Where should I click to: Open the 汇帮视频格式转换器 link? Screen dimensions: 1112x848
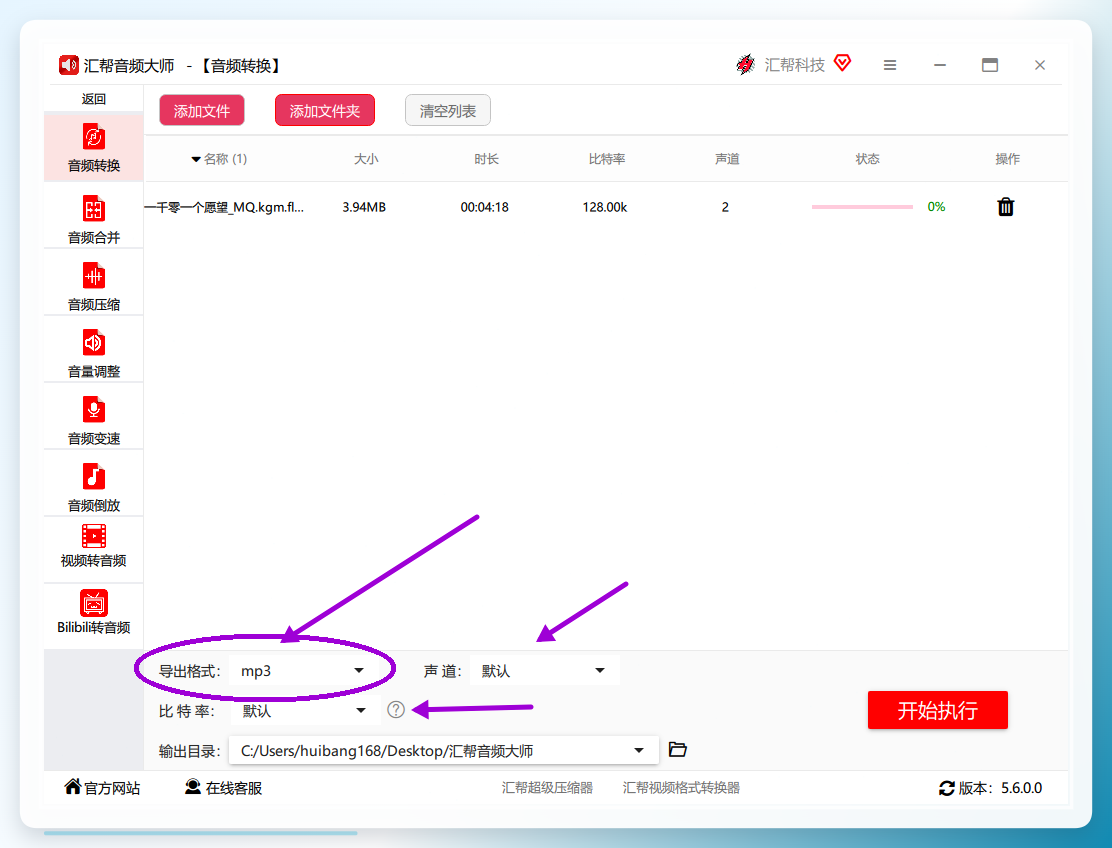(681, 788)
